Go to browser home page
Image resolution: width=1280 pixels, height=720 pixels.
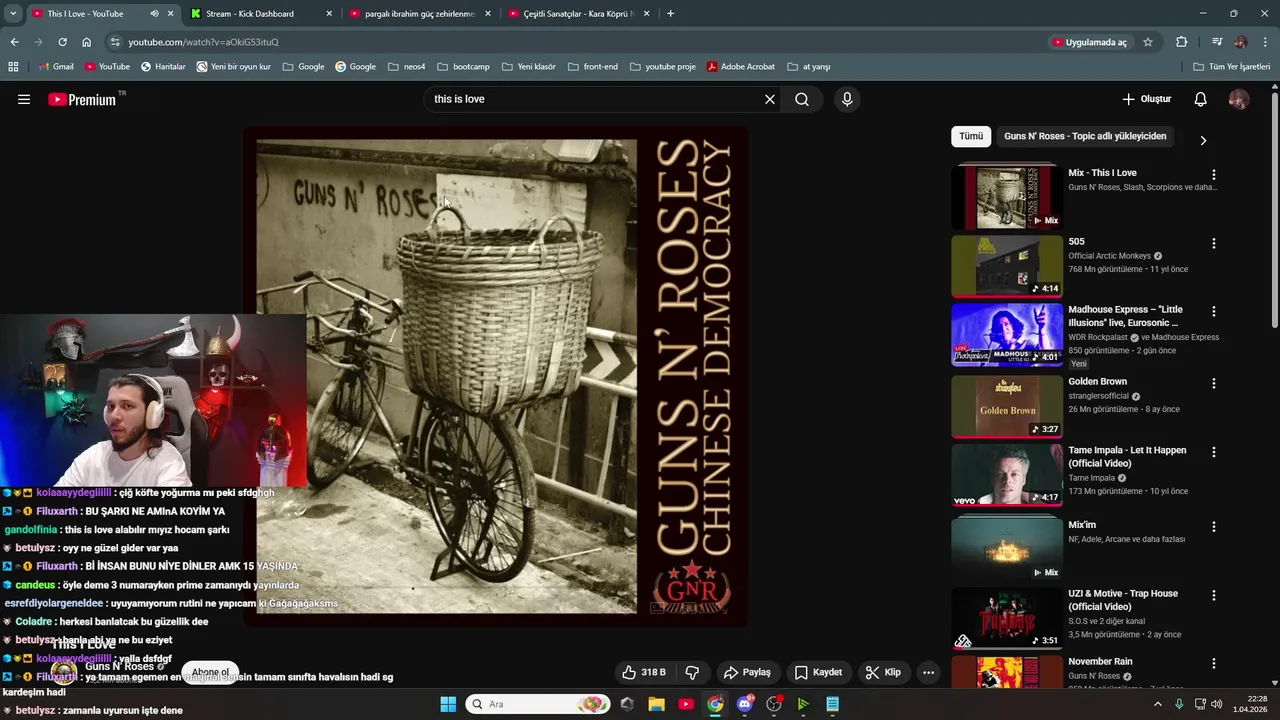pyautogui.click(x=86, y=42)
